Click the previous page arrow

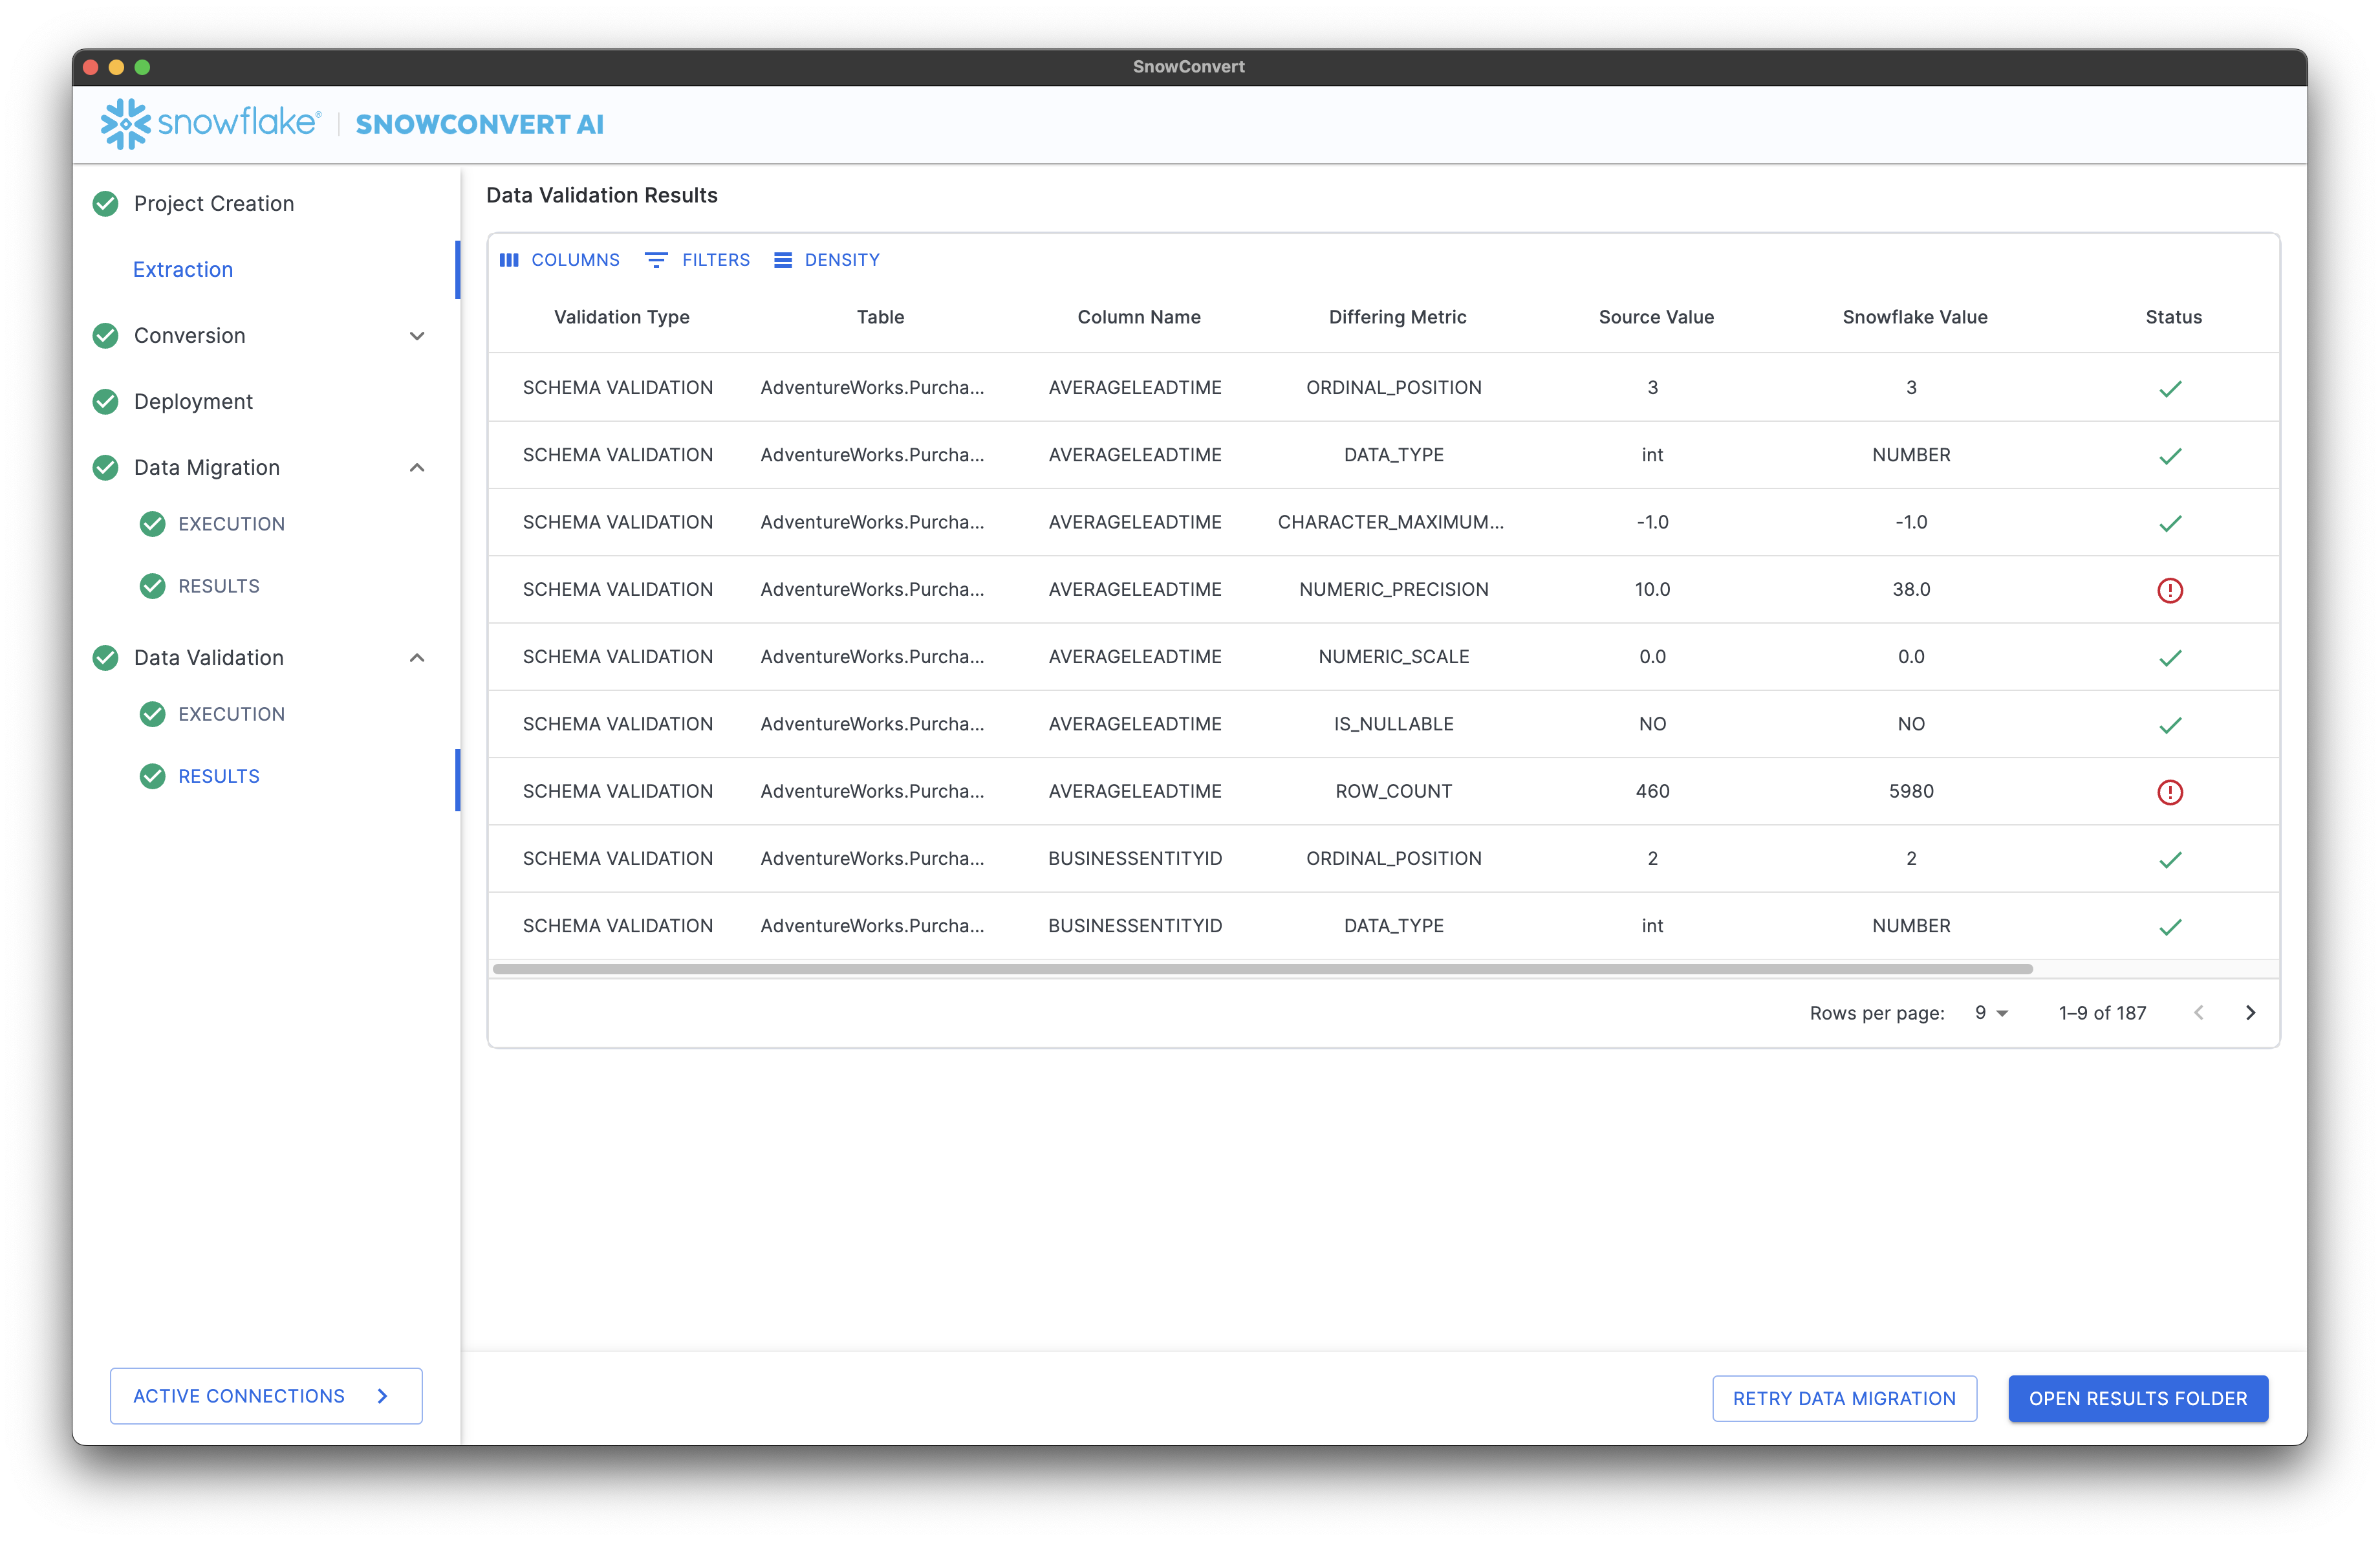click(x=2199, y=1012)
